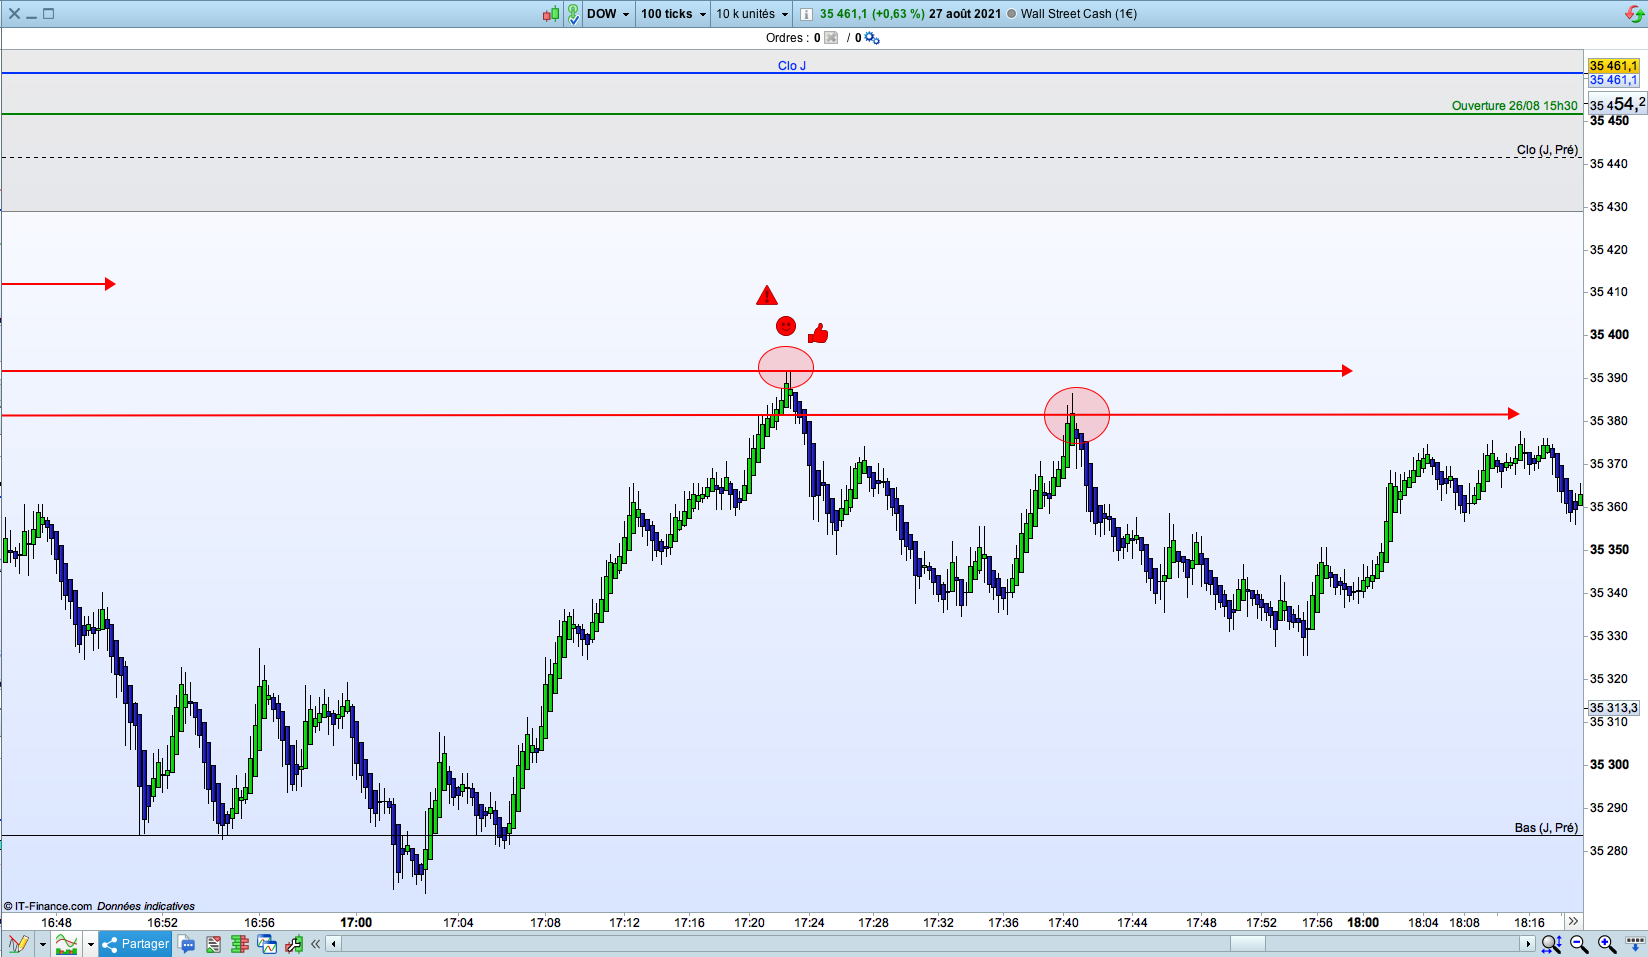Select the second pink ellipse near 17:40
1648x957 pixels.
click(1077, 415)
